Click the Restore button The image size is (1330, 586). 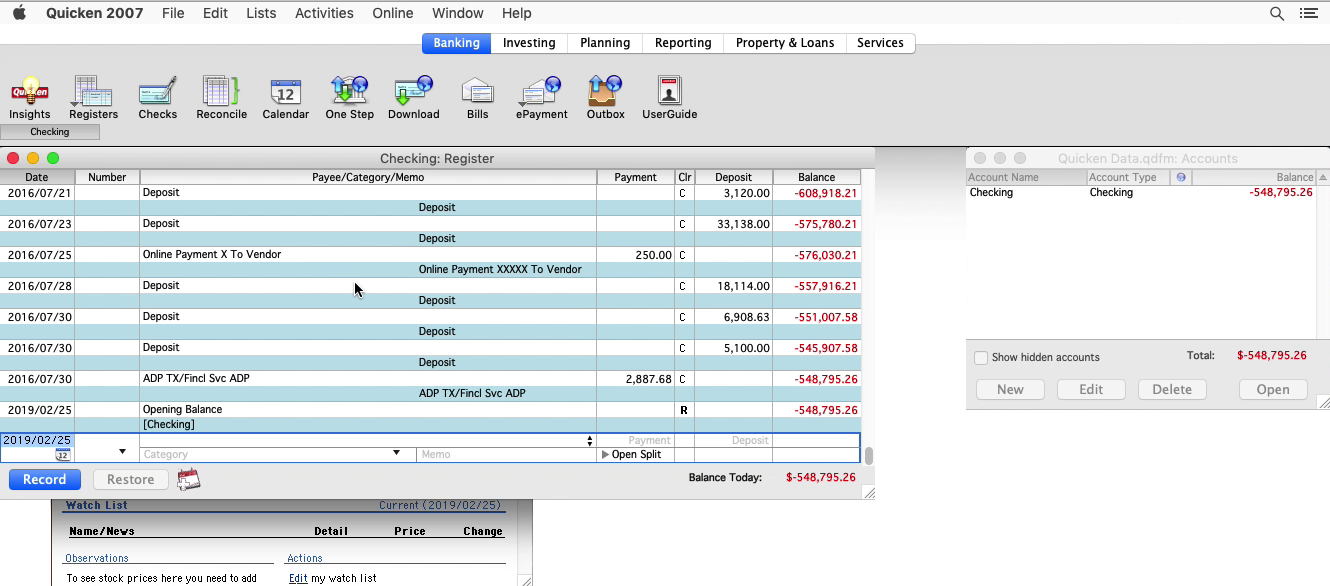click(131, 479)
